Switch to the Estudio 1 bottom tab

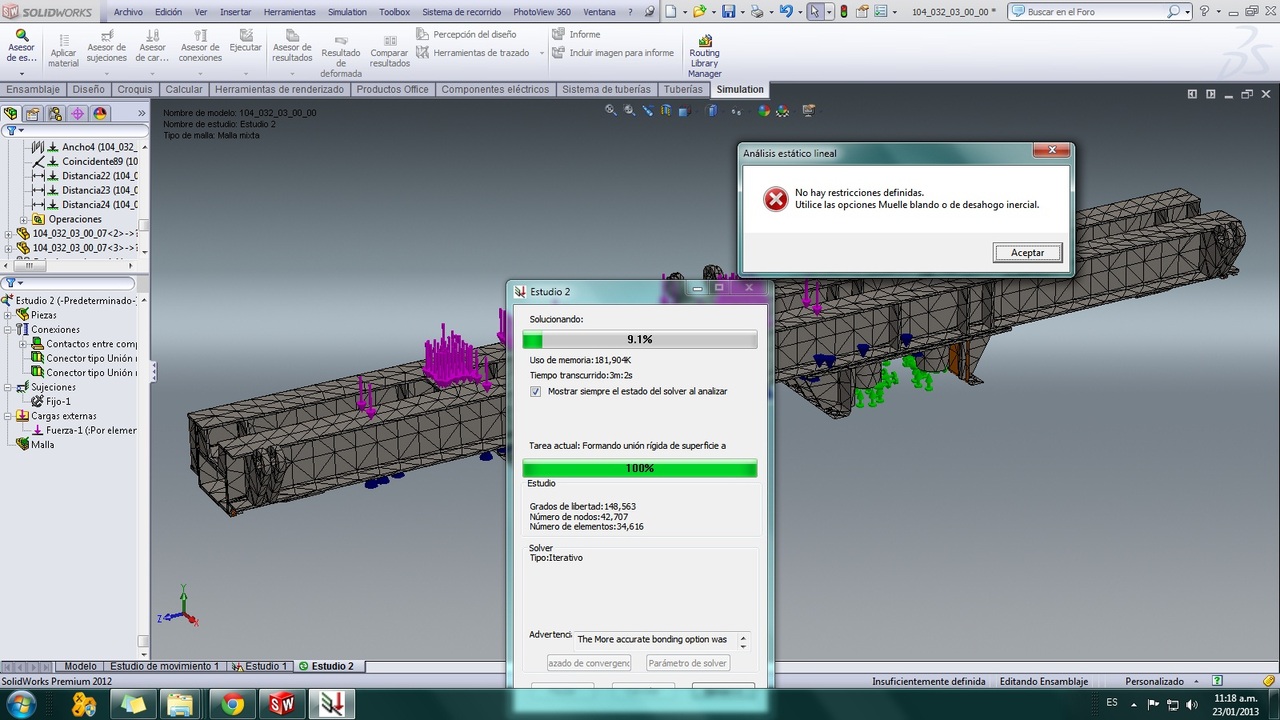coord(260,666)
